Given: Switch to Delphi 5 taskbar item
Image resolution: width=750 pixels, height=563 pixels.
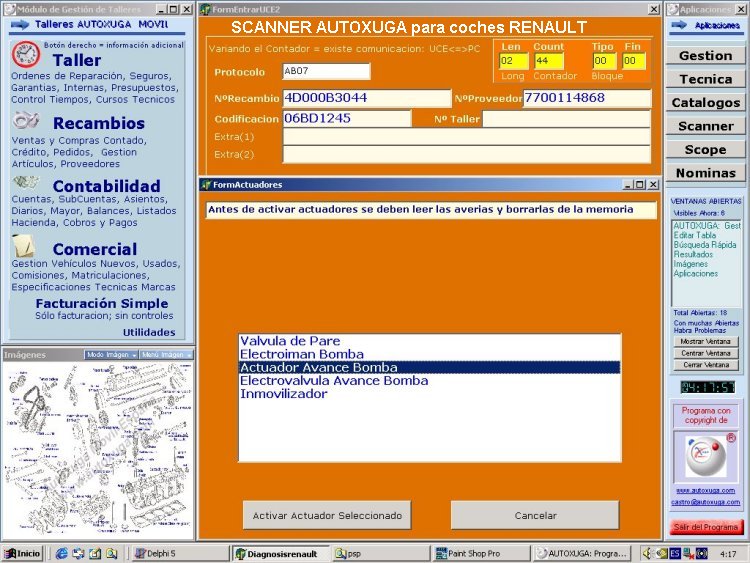Looking at the screenshot, I should tap(179, 553).
